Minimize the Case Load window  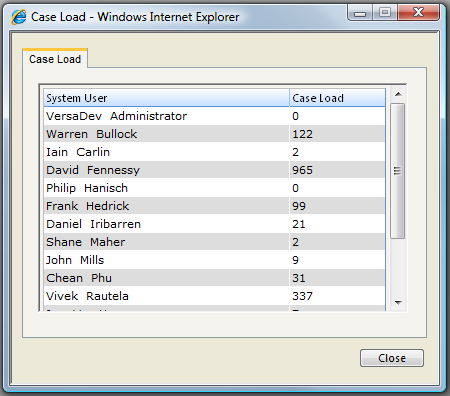[x=360, y=13]
